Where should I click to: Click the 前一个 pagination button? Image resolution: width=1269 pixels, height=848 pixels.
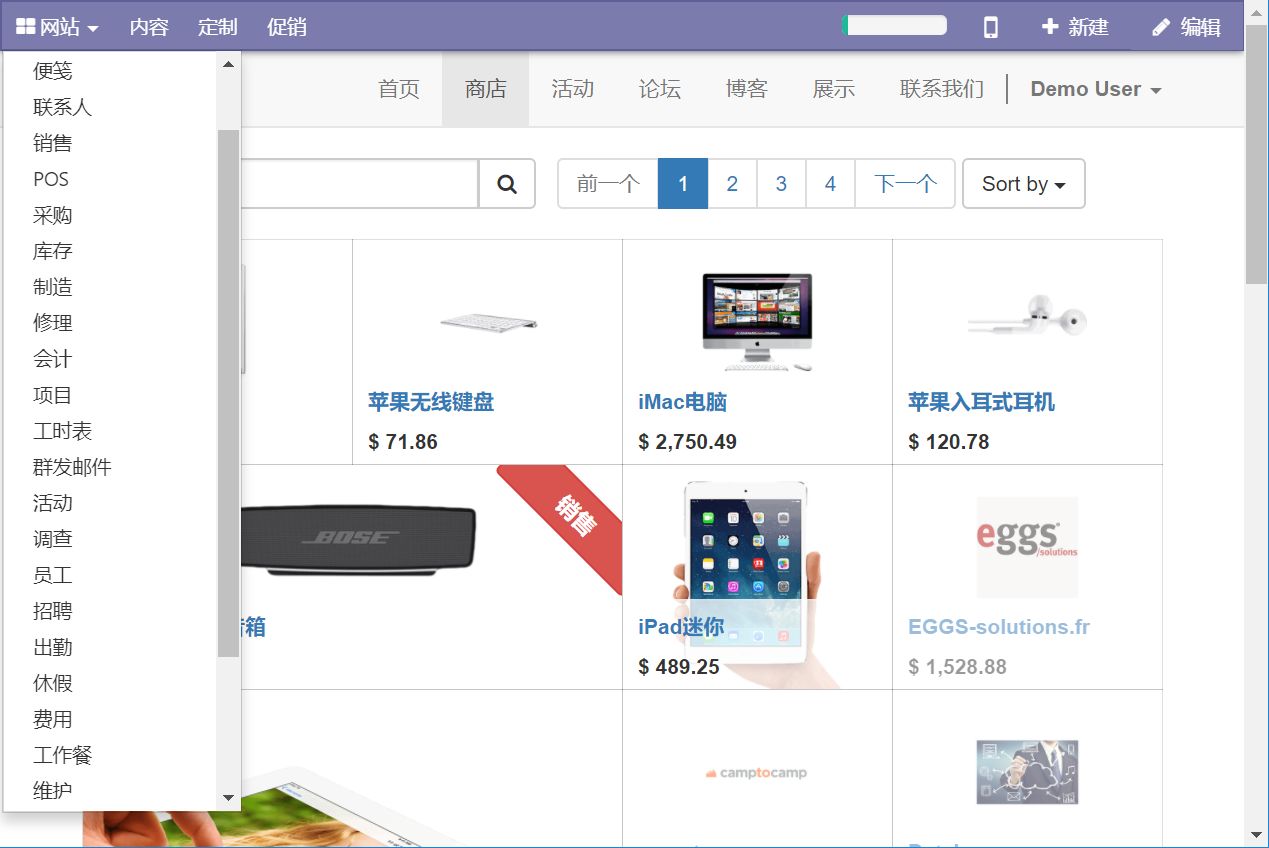[x=608, y=184]
